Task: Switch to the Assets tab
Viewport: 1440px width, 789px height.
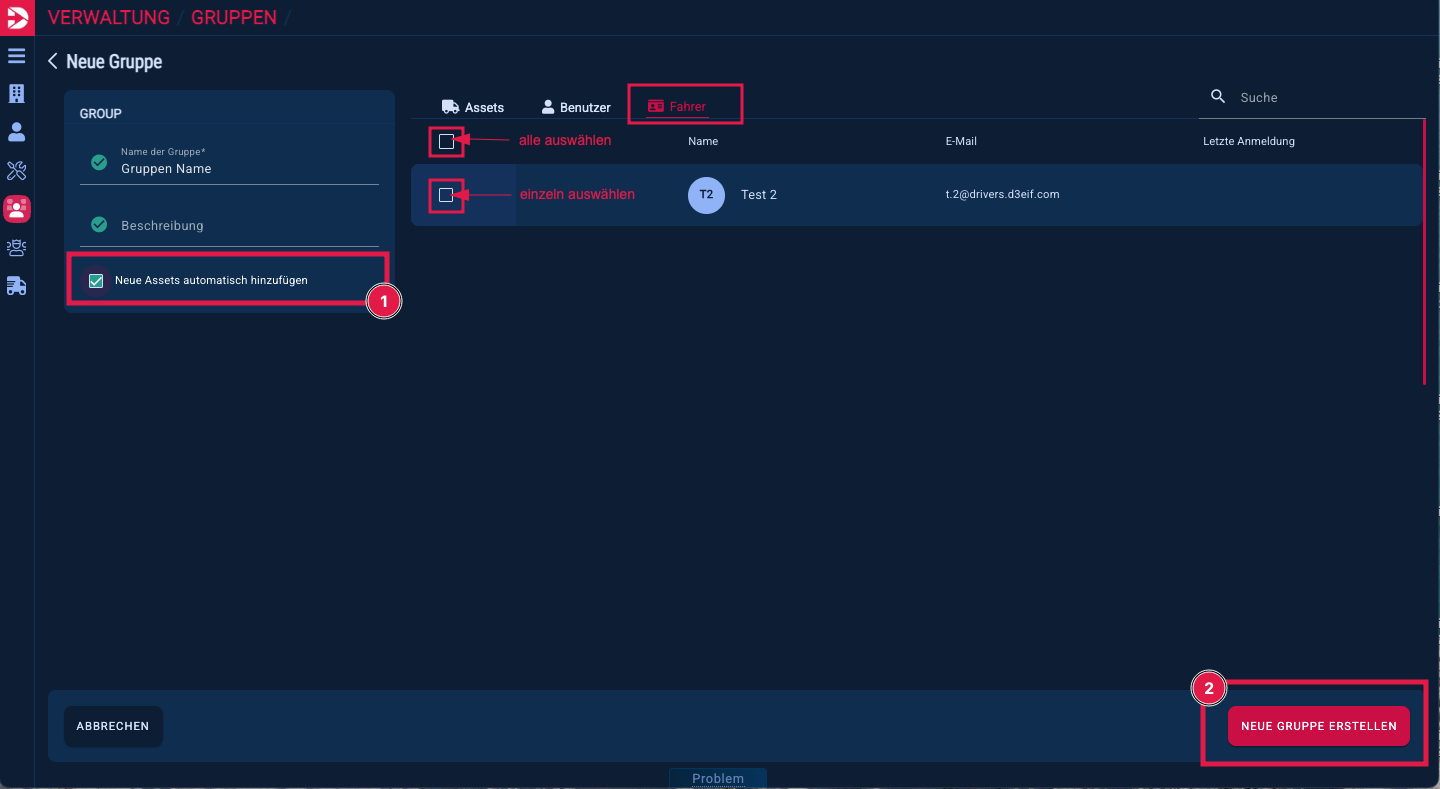Action: 473,107
